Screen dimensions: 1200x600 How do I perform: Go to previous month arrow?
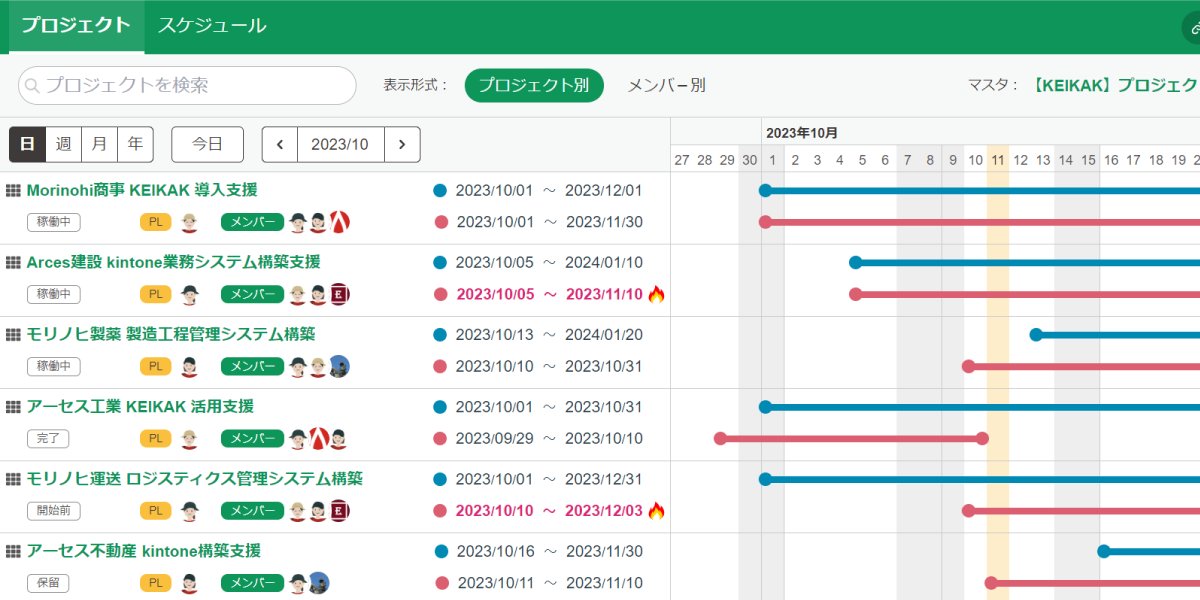pyautogui.click(x=280, y=144)
